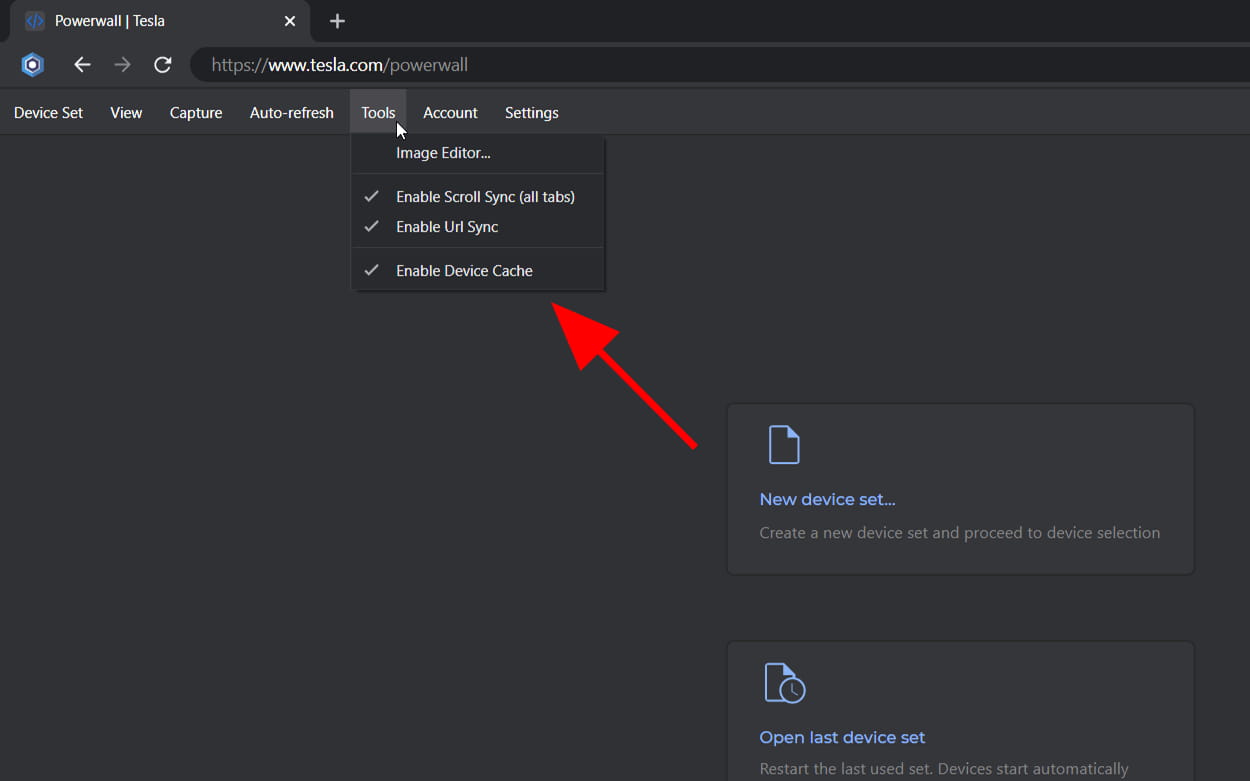This screenshot has height=781, width=1250.
Task: Toggle Enable Url Sync option
Action: pyautogui.click(x=478, y=227)
